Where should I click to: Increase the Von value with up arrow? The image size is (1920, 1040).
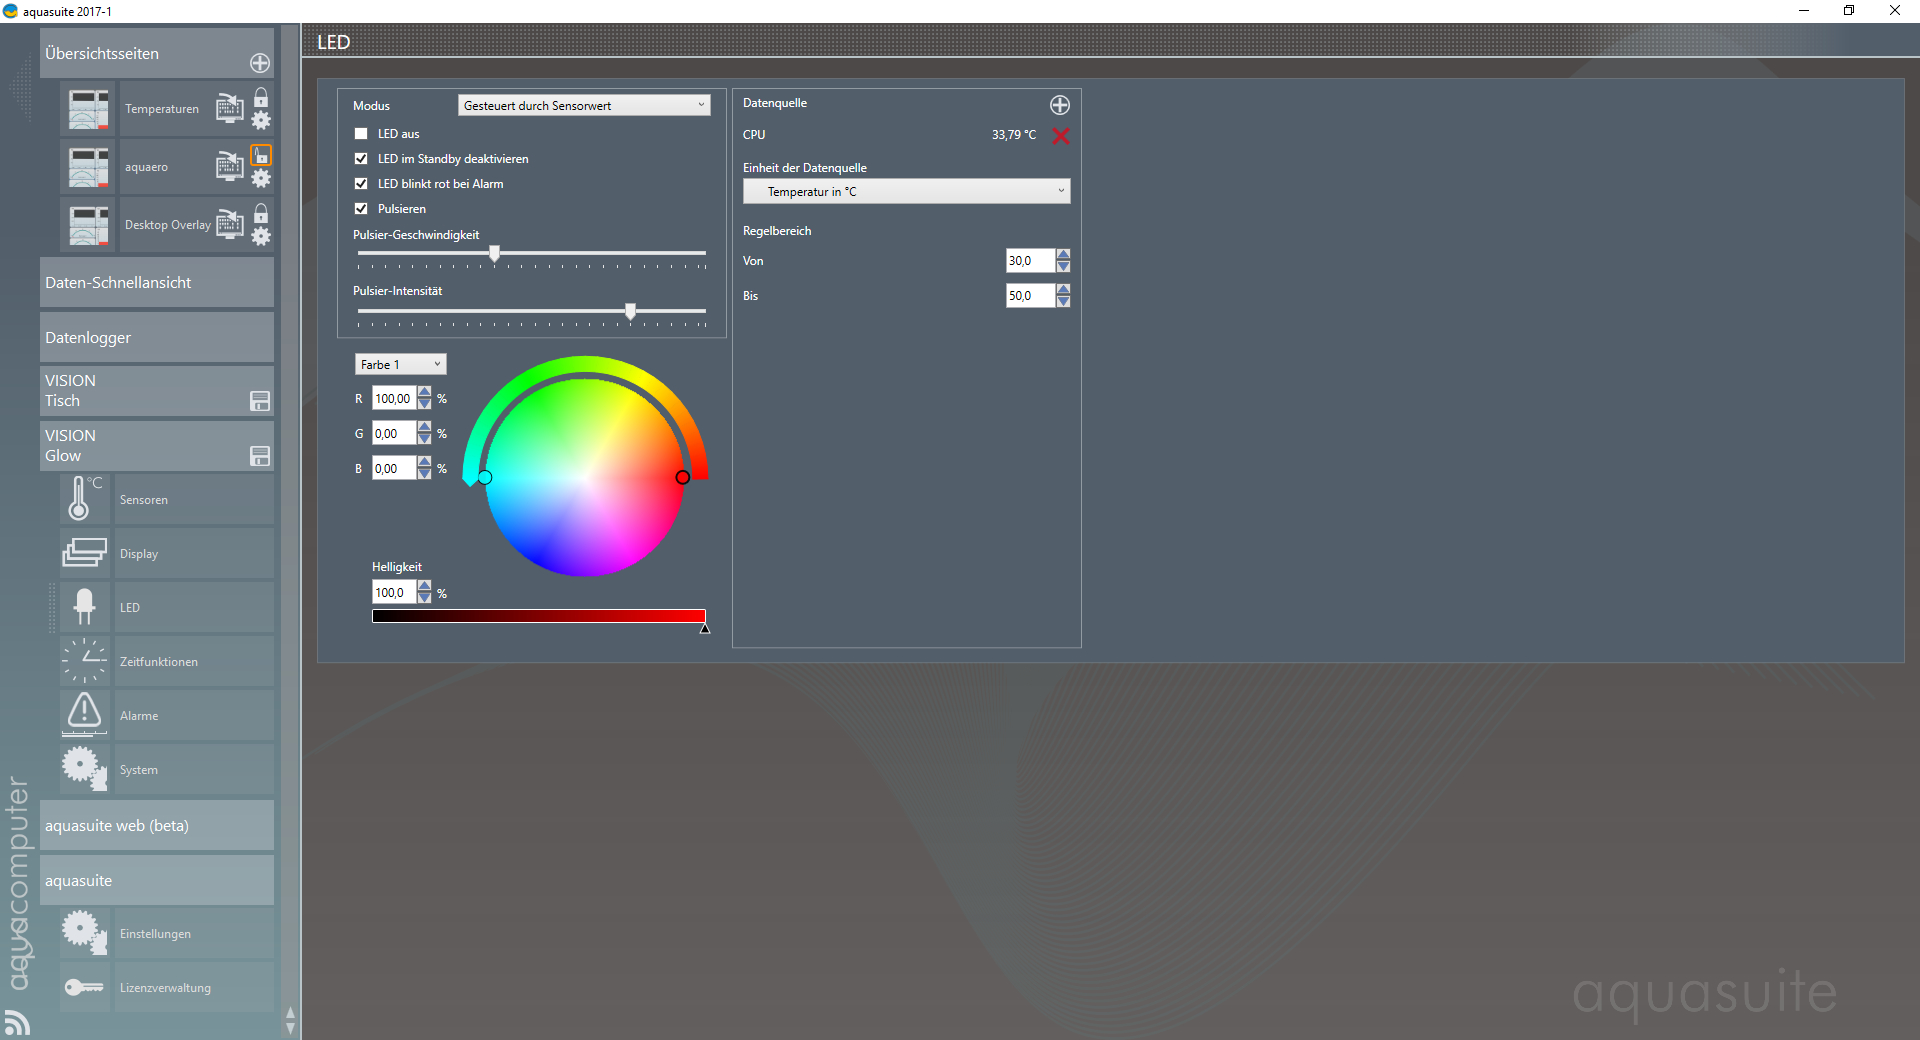pyautogui.click(x=1063, y=255)
